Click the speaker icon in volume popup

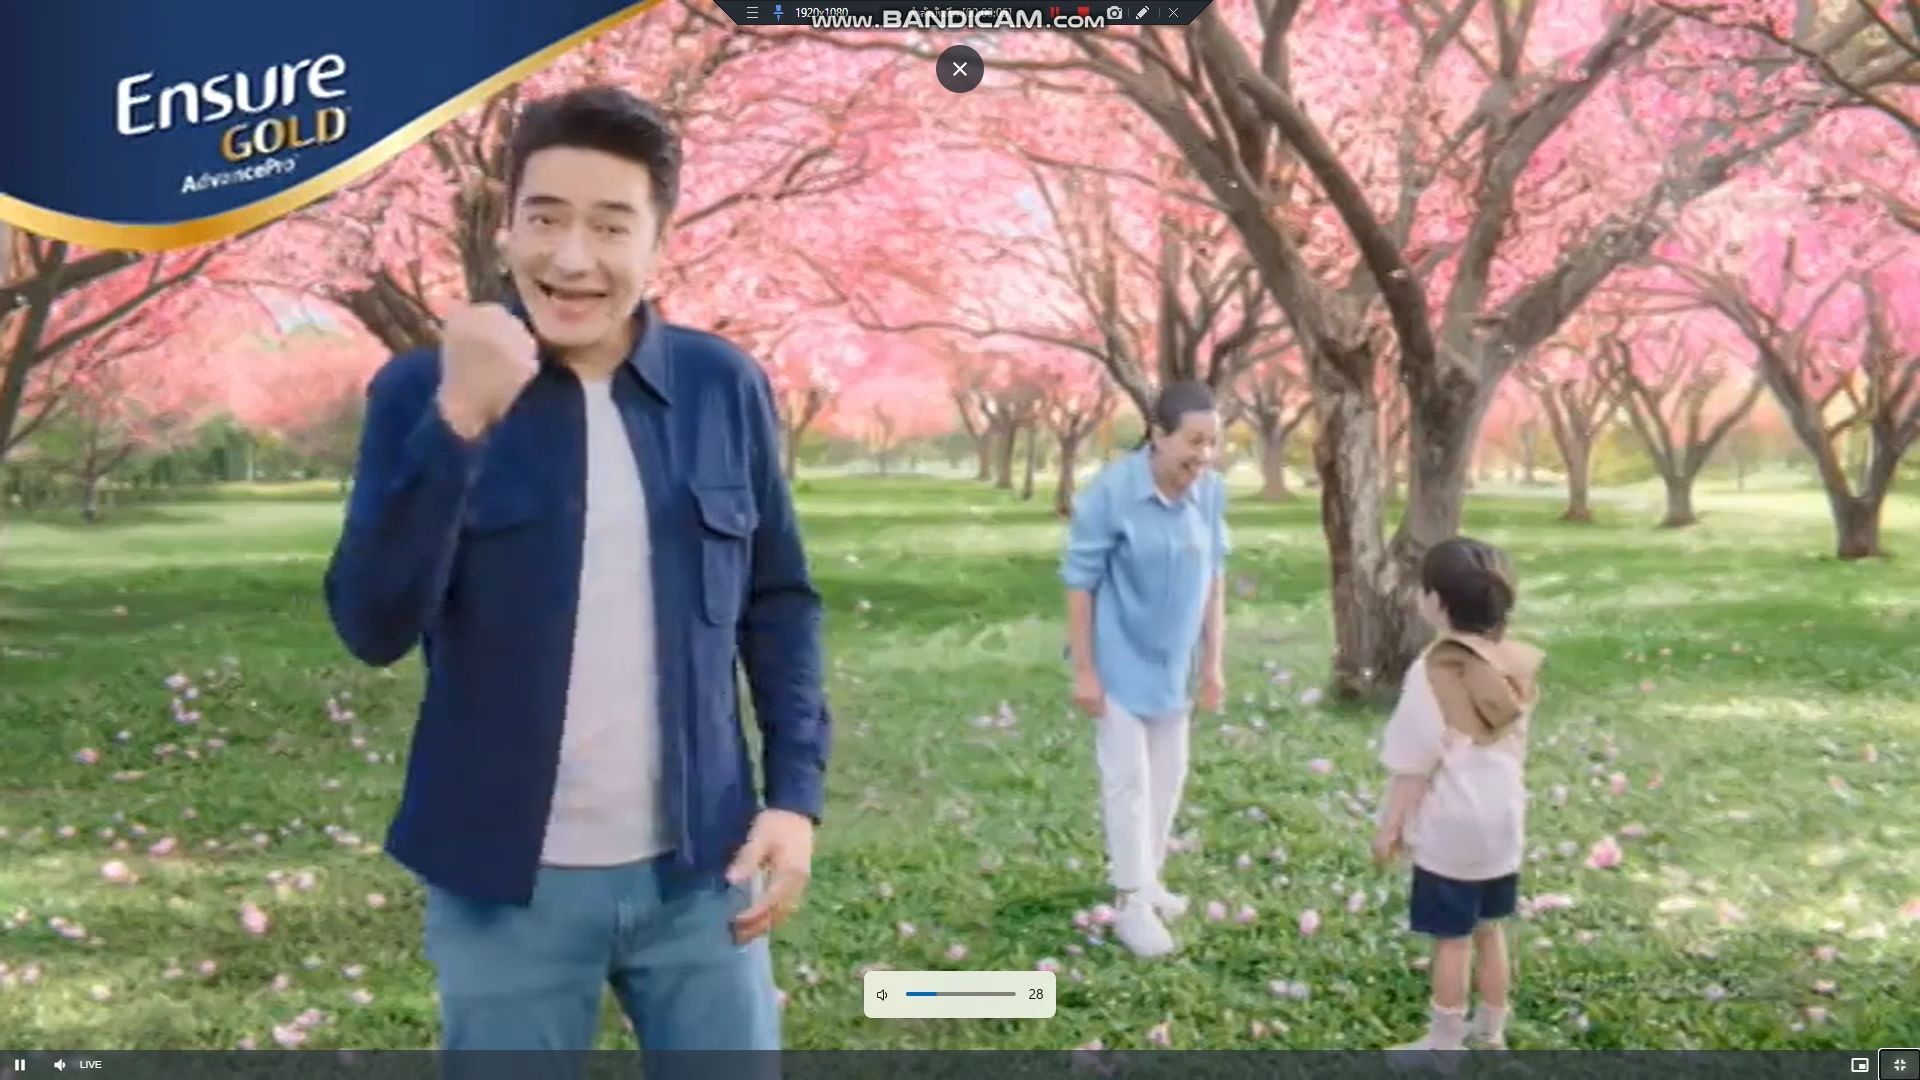(882, 994)
